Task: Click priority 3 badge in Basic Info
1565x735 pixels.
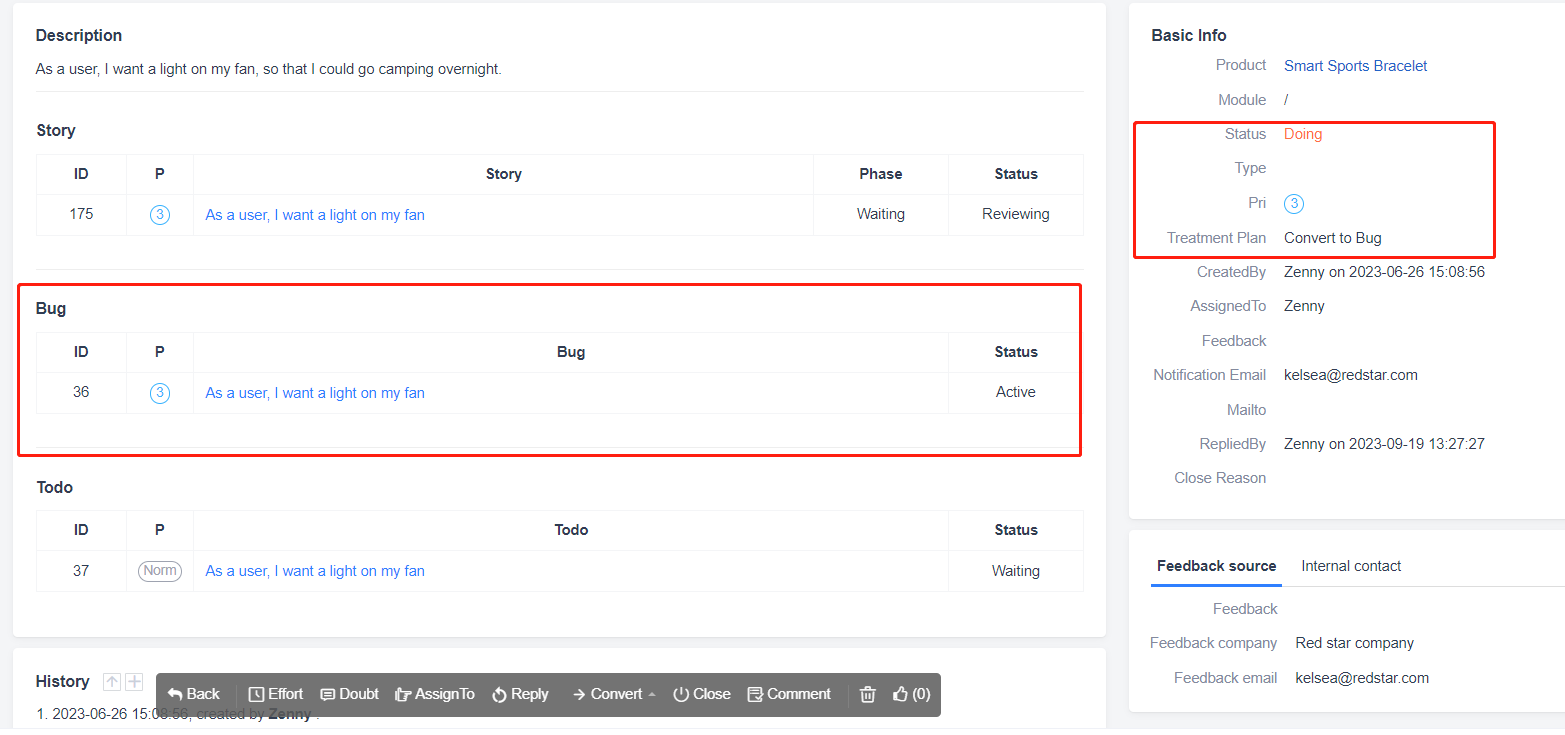Action: [1293, 204]
